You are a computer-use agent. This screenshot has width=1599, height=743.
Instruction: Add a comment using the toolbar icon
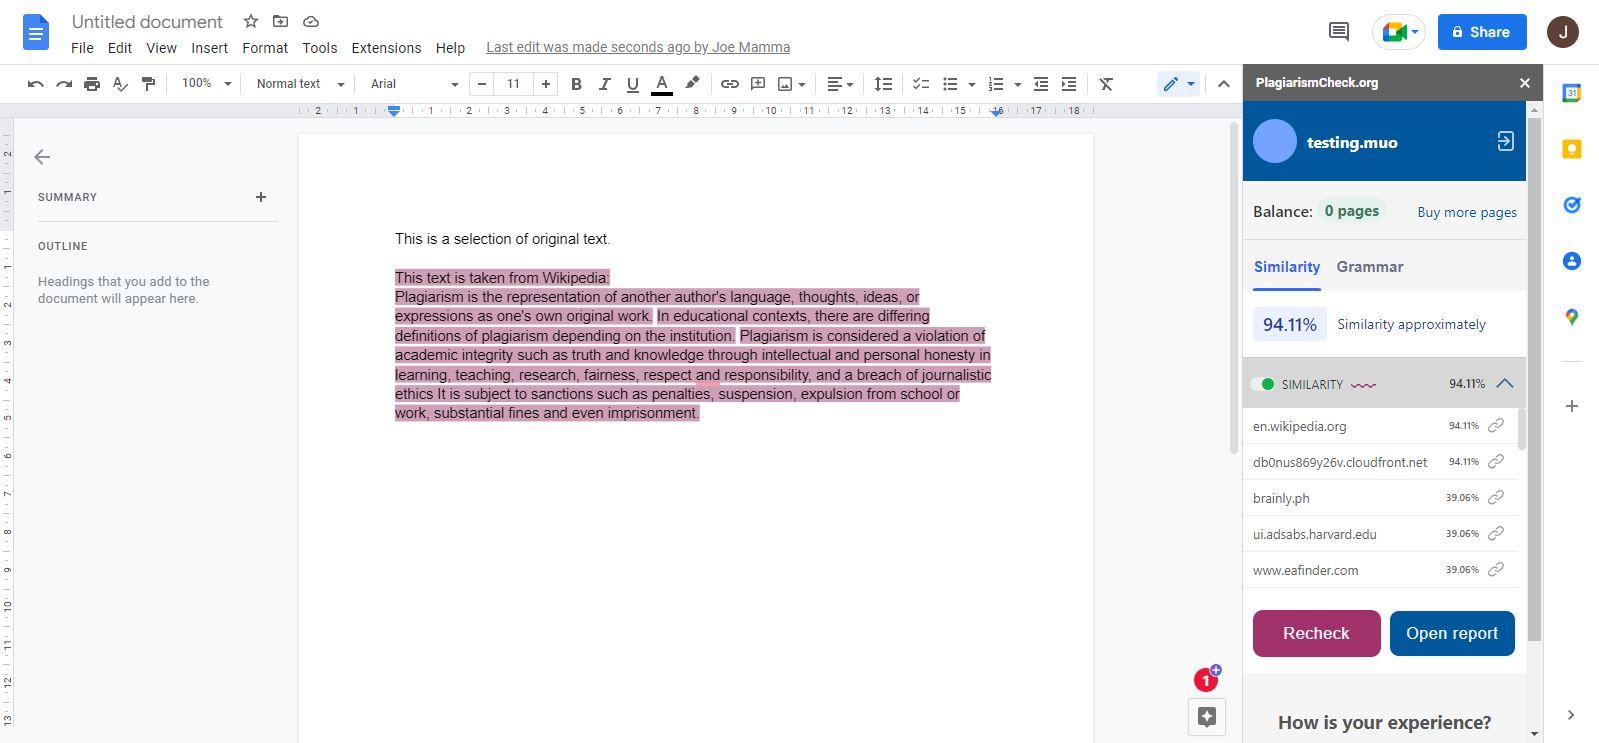coord(758,84)
